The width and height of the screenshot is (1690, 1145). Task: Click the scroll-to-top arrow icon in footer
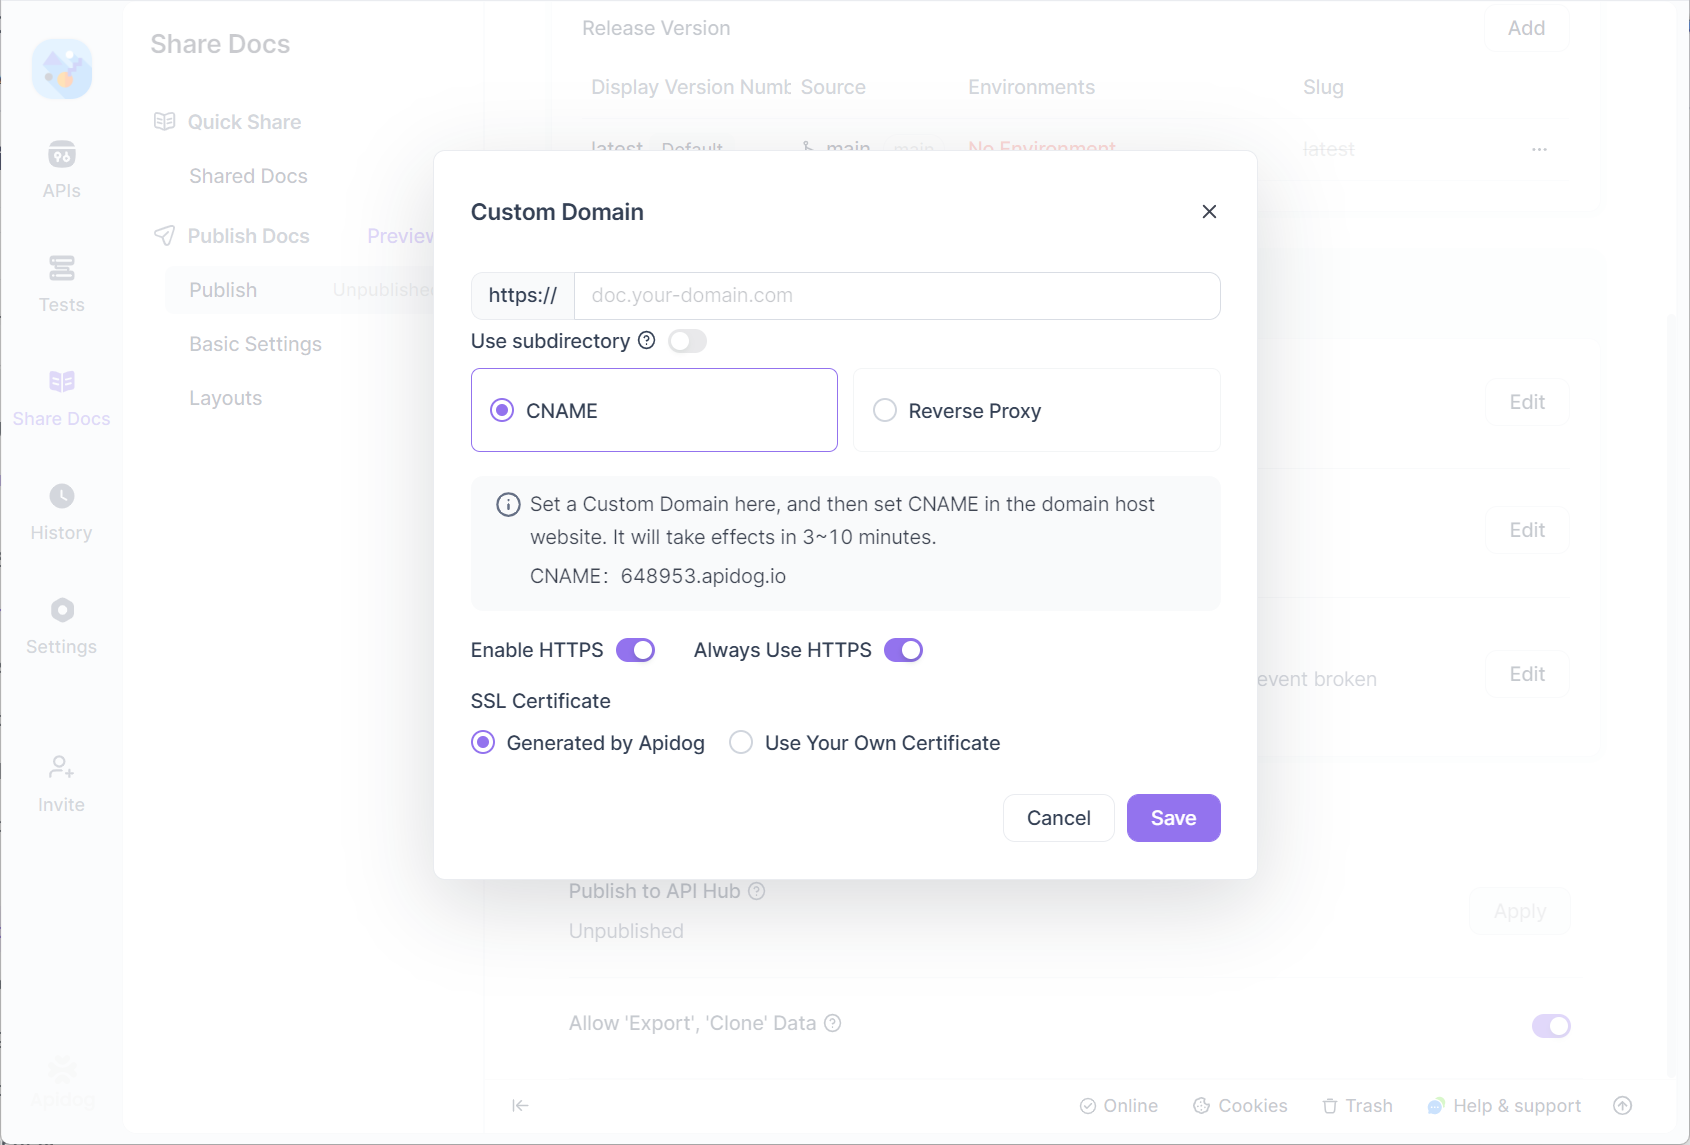coord(1623,1105)
